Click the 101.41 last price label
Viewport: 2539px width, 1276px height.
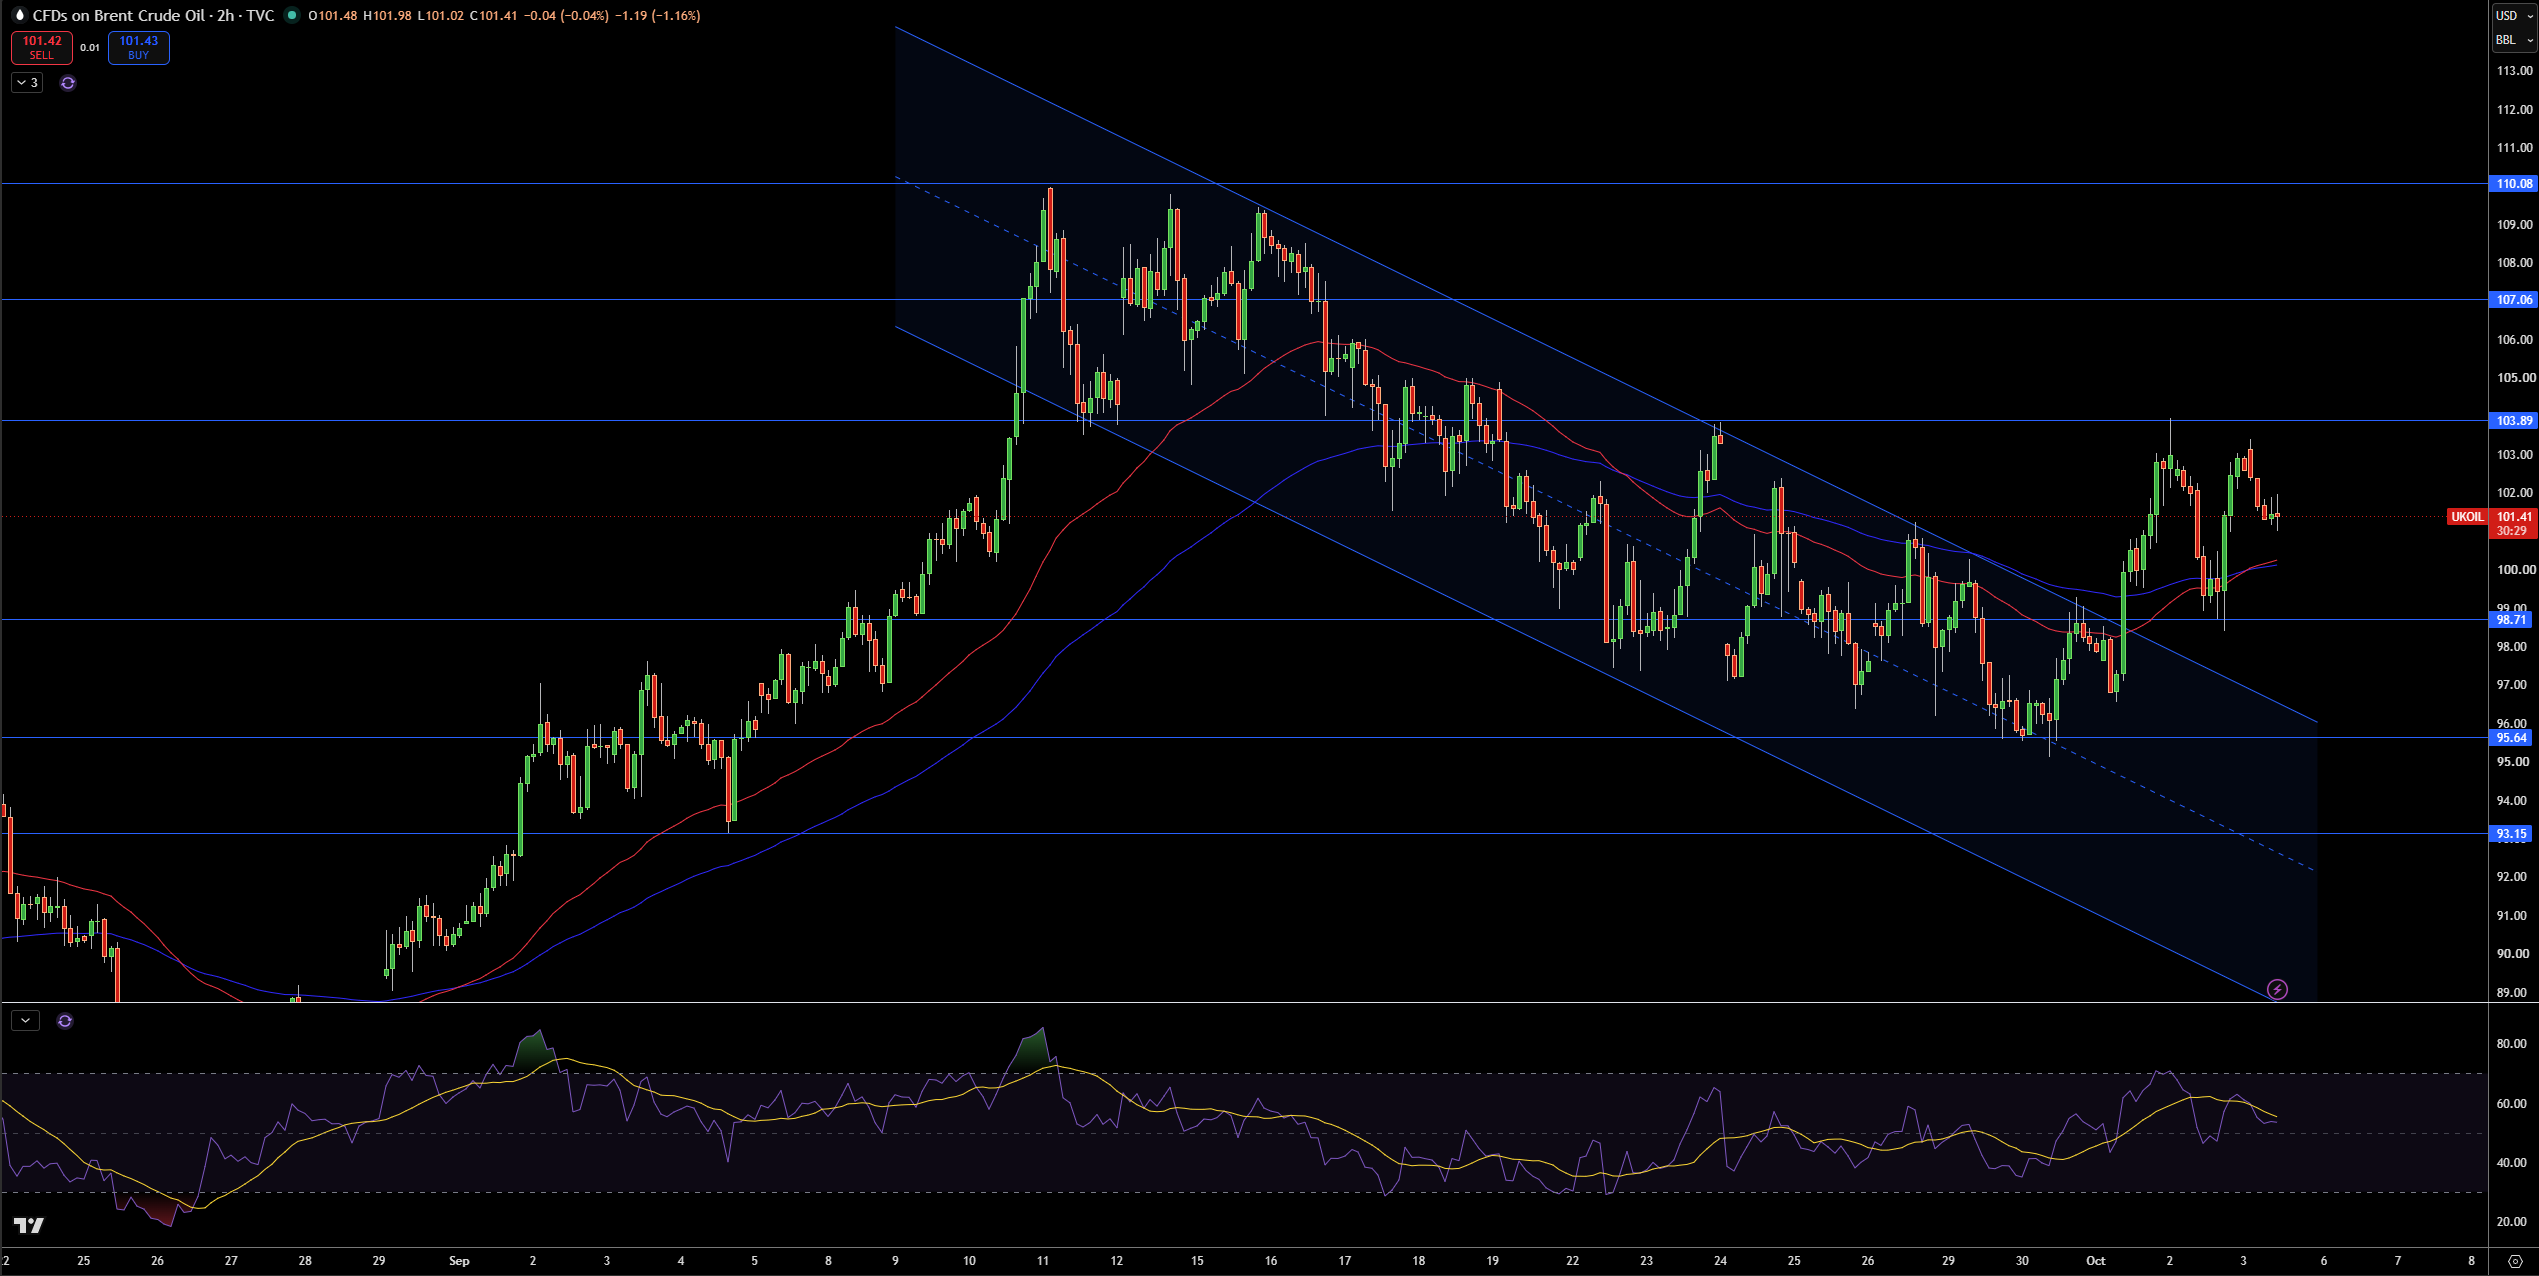coord(2514,517)
